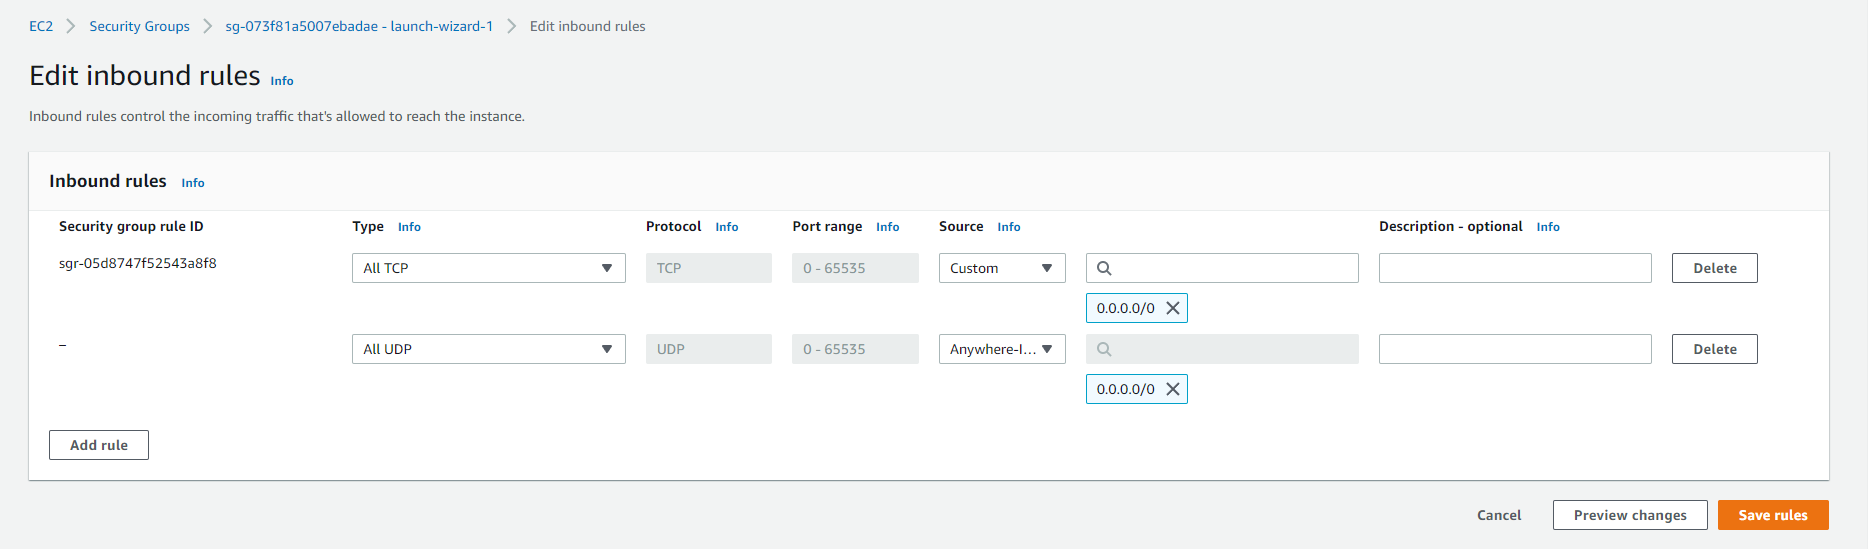Delete the All UDP inbound rule
Screen dimensions: 1868x549
1714,349
